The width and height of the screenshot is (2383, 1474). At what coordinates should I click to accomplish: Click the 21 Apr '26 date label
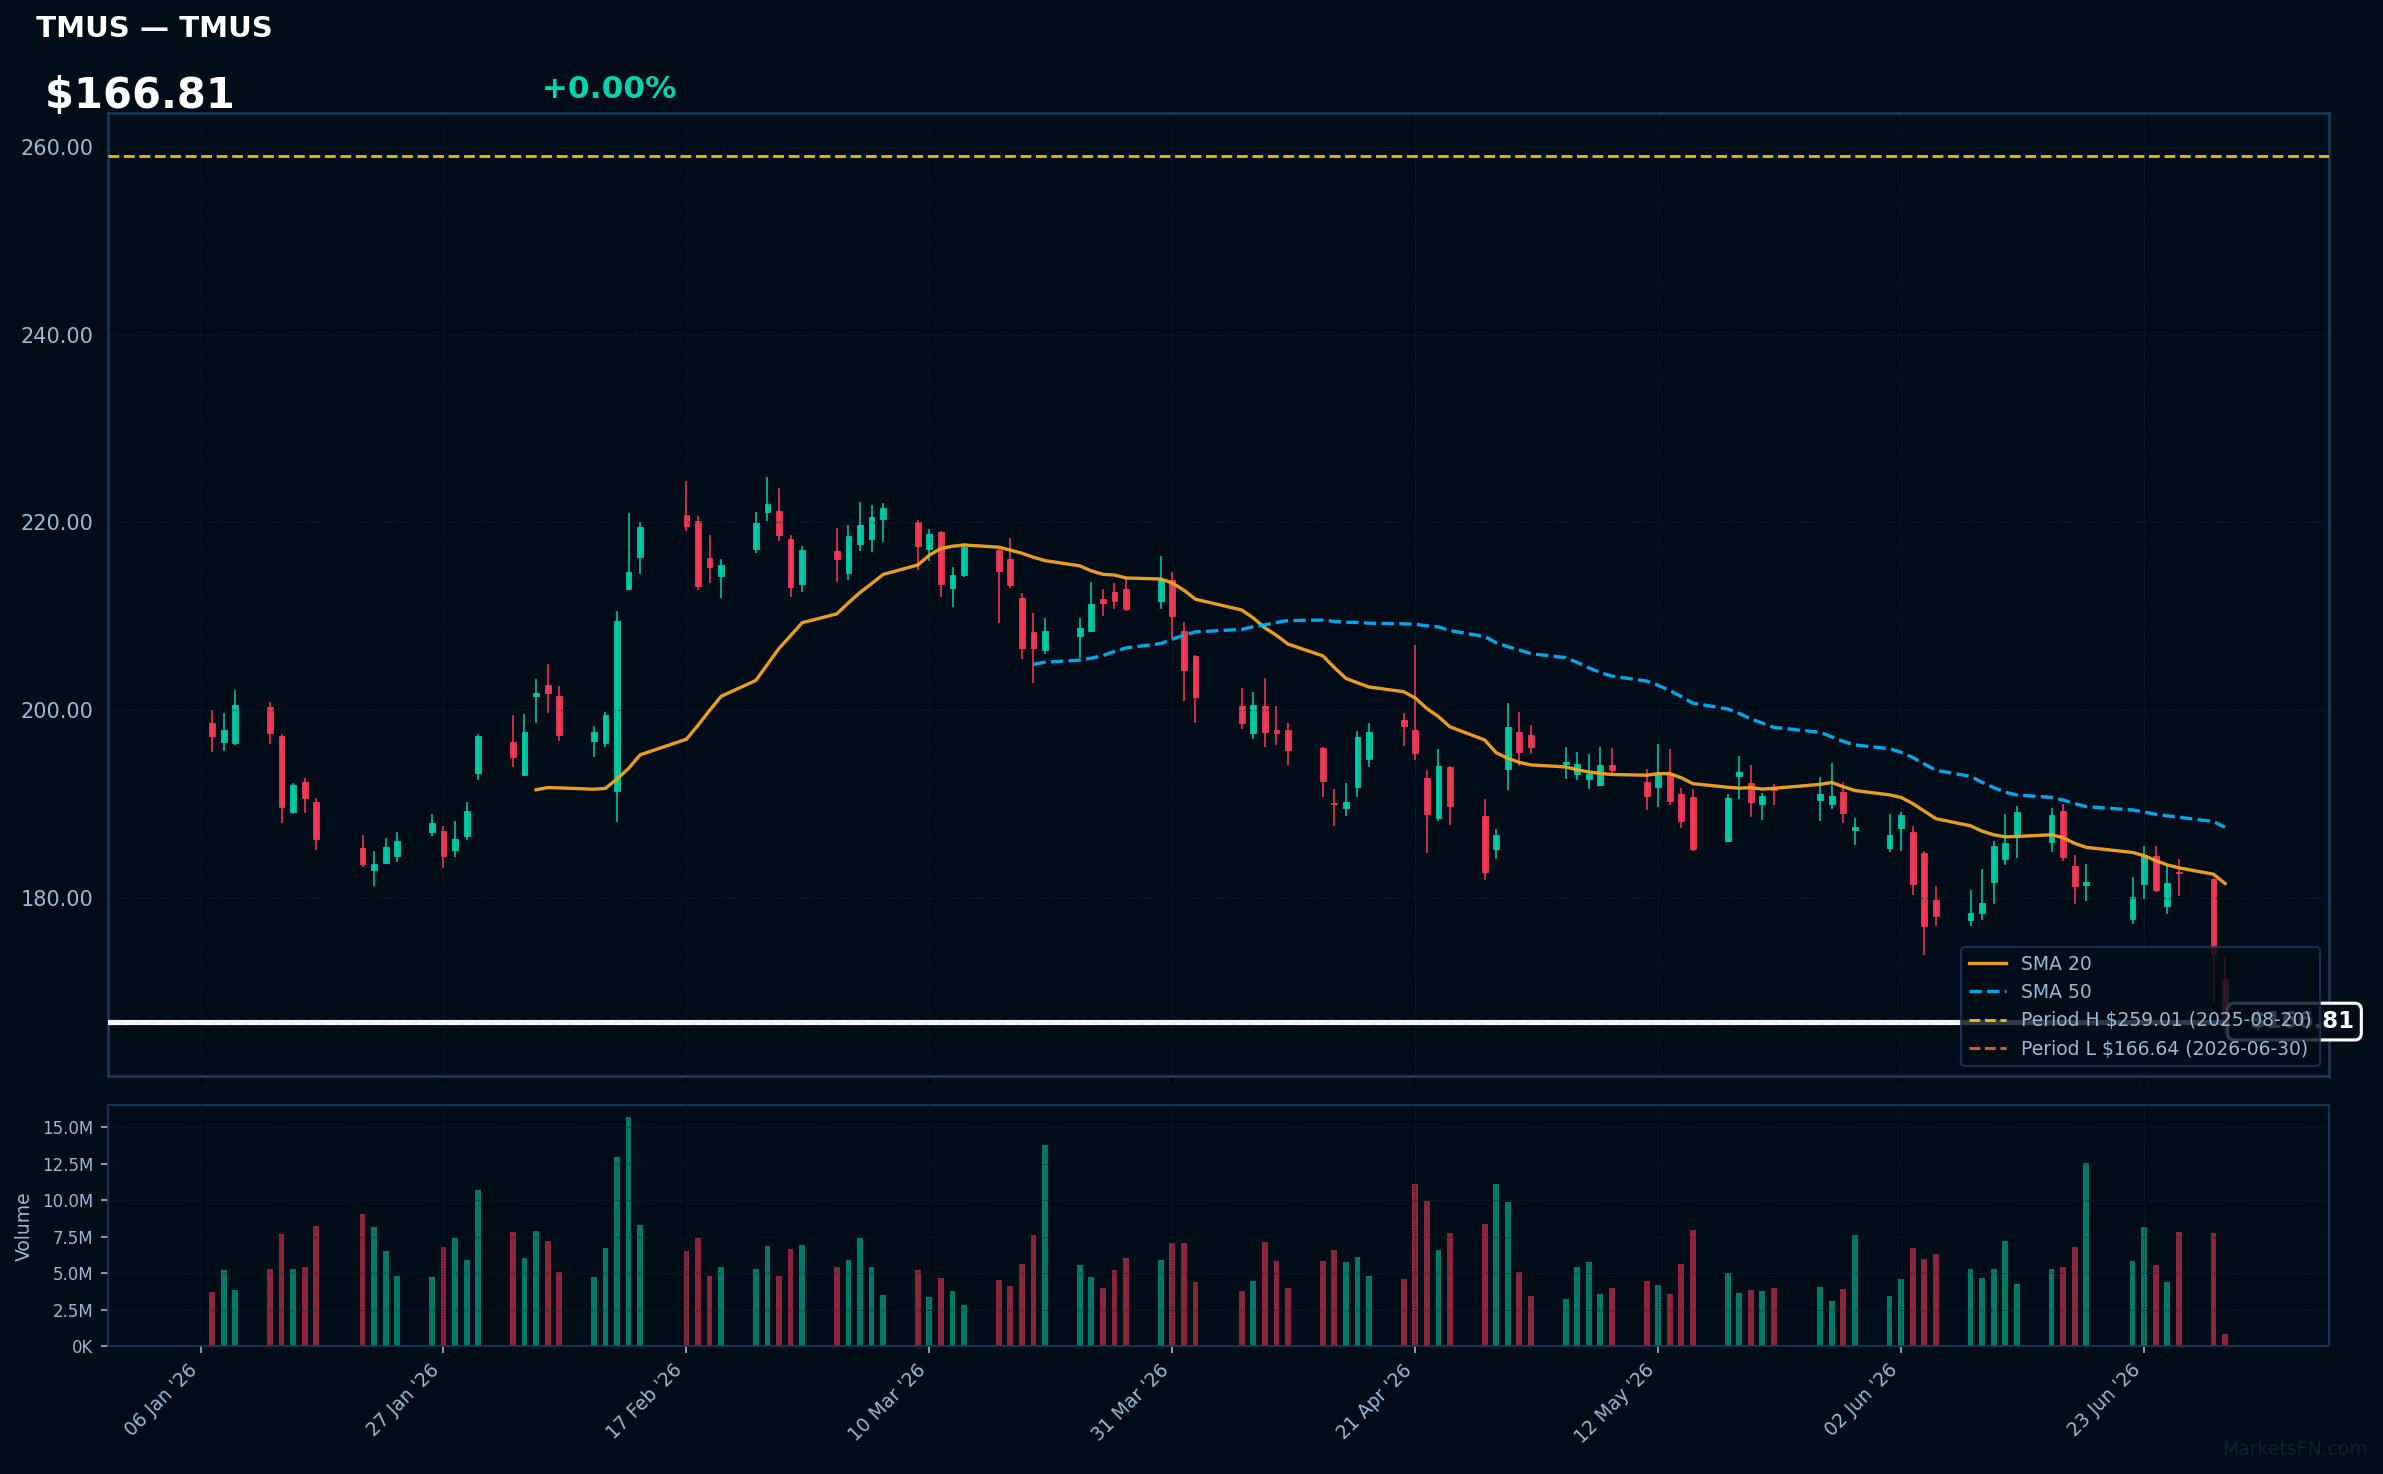[1375, 1401]
